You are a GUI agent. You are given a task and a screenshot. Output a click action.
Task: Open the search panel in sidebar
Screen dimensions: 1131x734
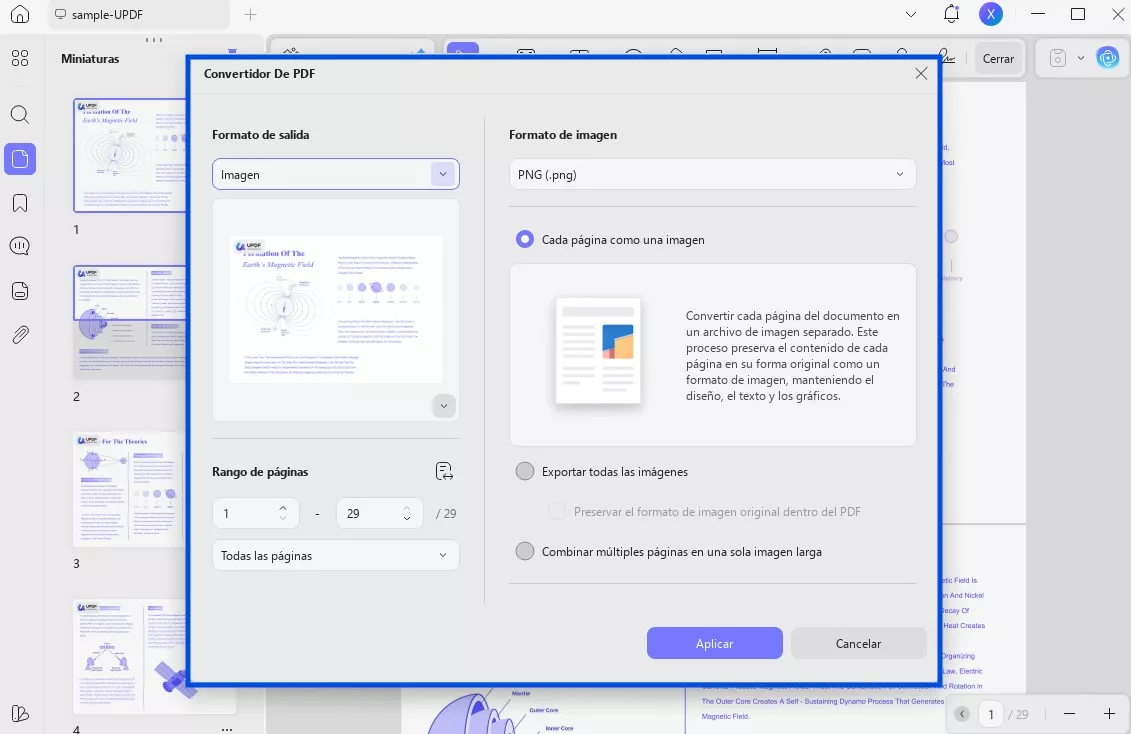pos(20,114)
